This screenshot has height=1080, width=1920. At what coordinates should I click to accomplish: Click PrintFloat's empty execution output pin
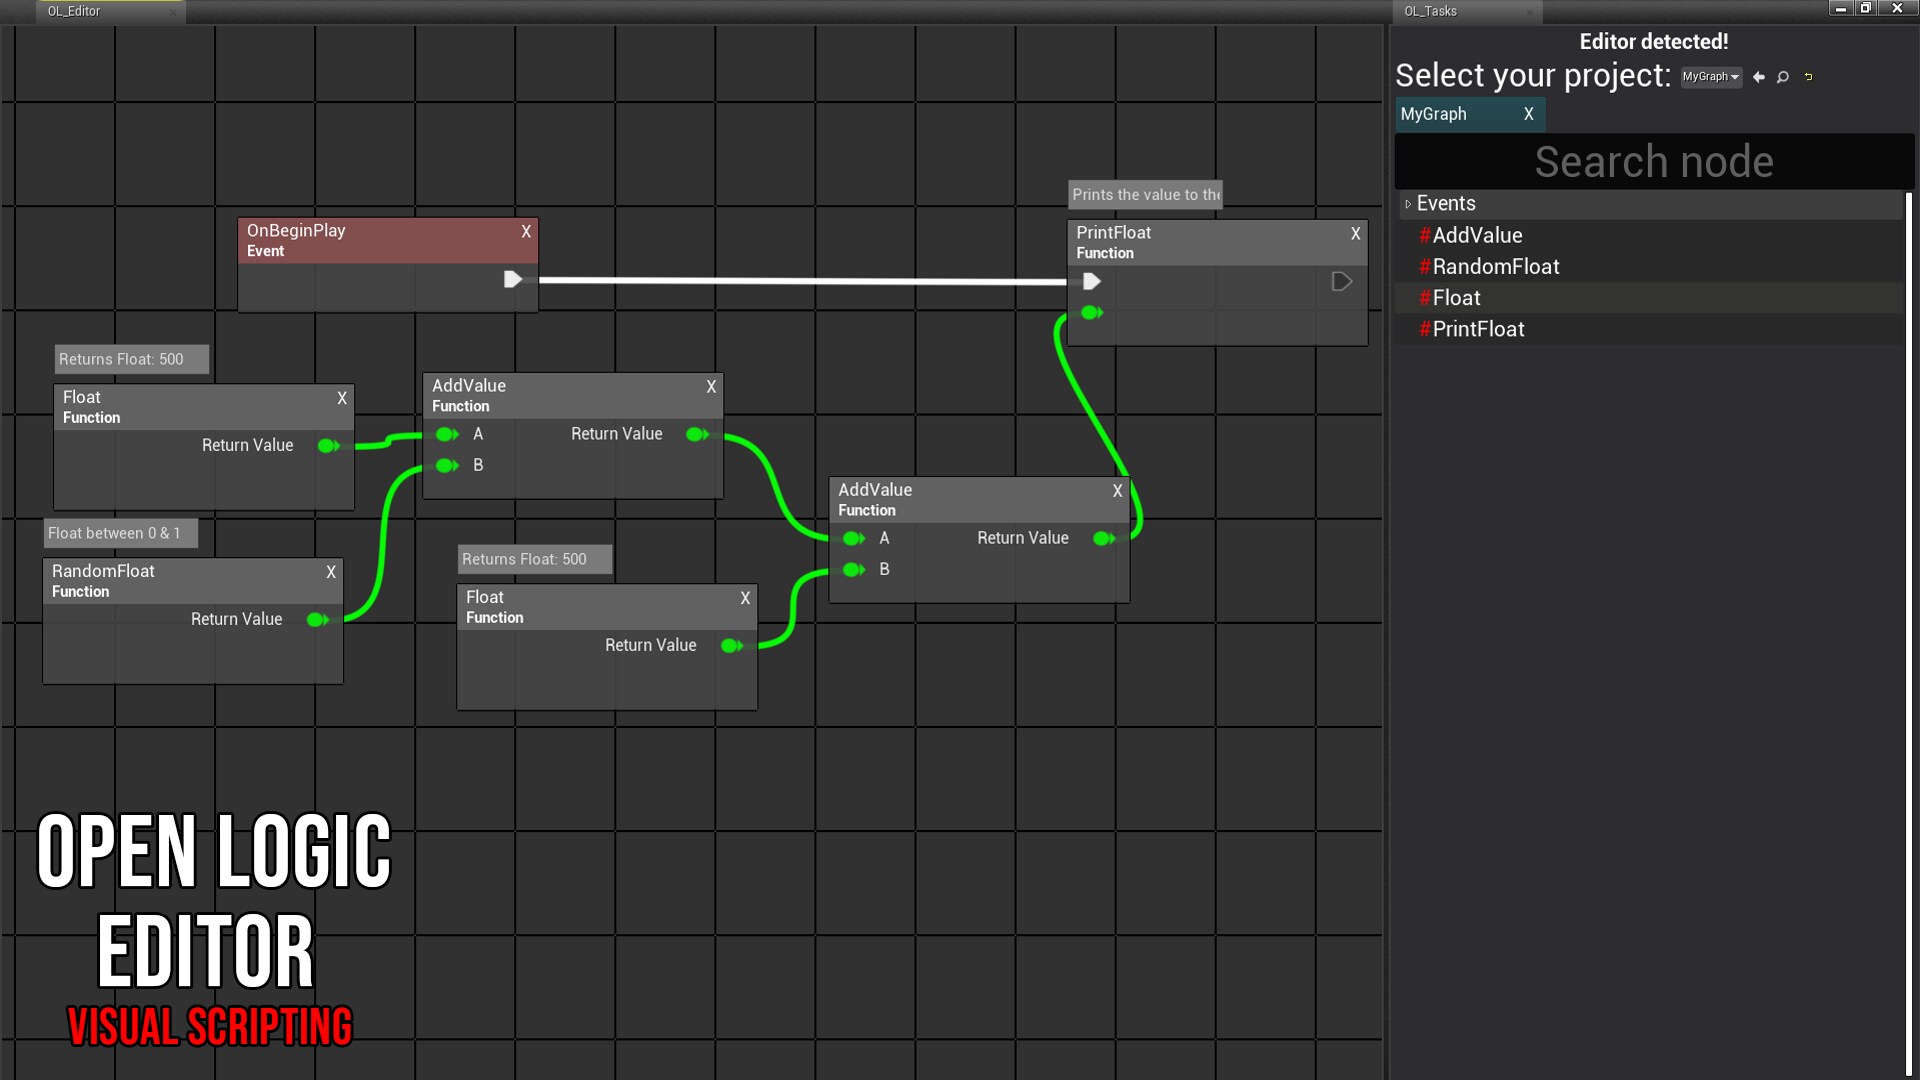click(1341, 282)
